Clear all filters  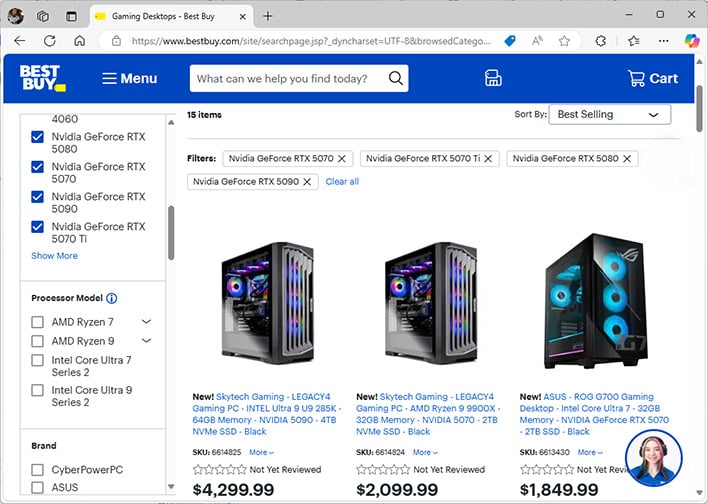(x=342, y=182)
